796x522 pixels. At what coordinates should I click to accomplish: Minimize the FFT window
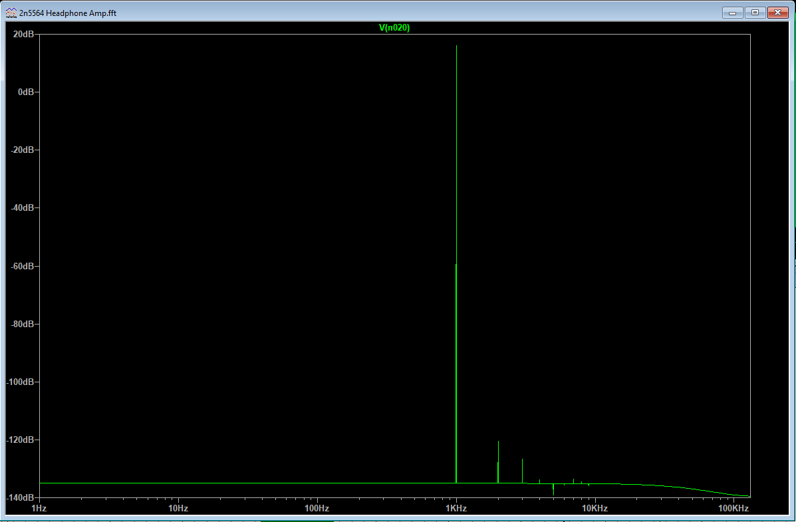click(732, 13)
